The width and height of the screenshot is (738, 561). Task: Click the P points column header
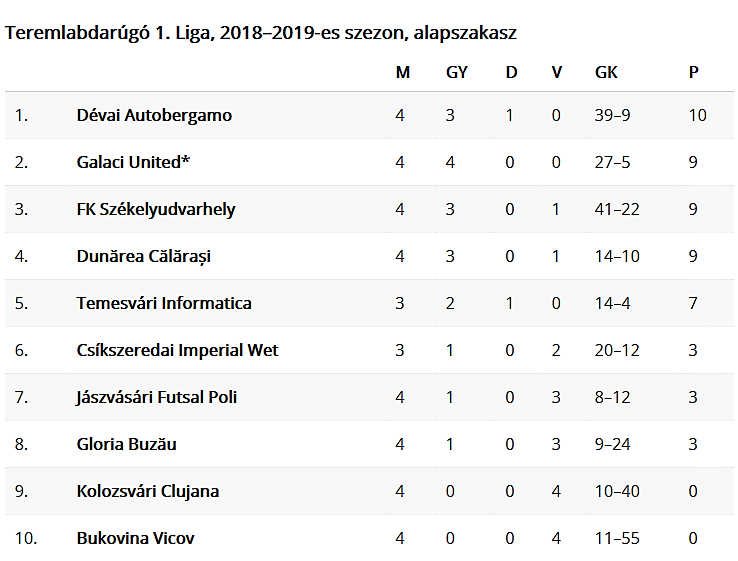[x=693, y=72]
